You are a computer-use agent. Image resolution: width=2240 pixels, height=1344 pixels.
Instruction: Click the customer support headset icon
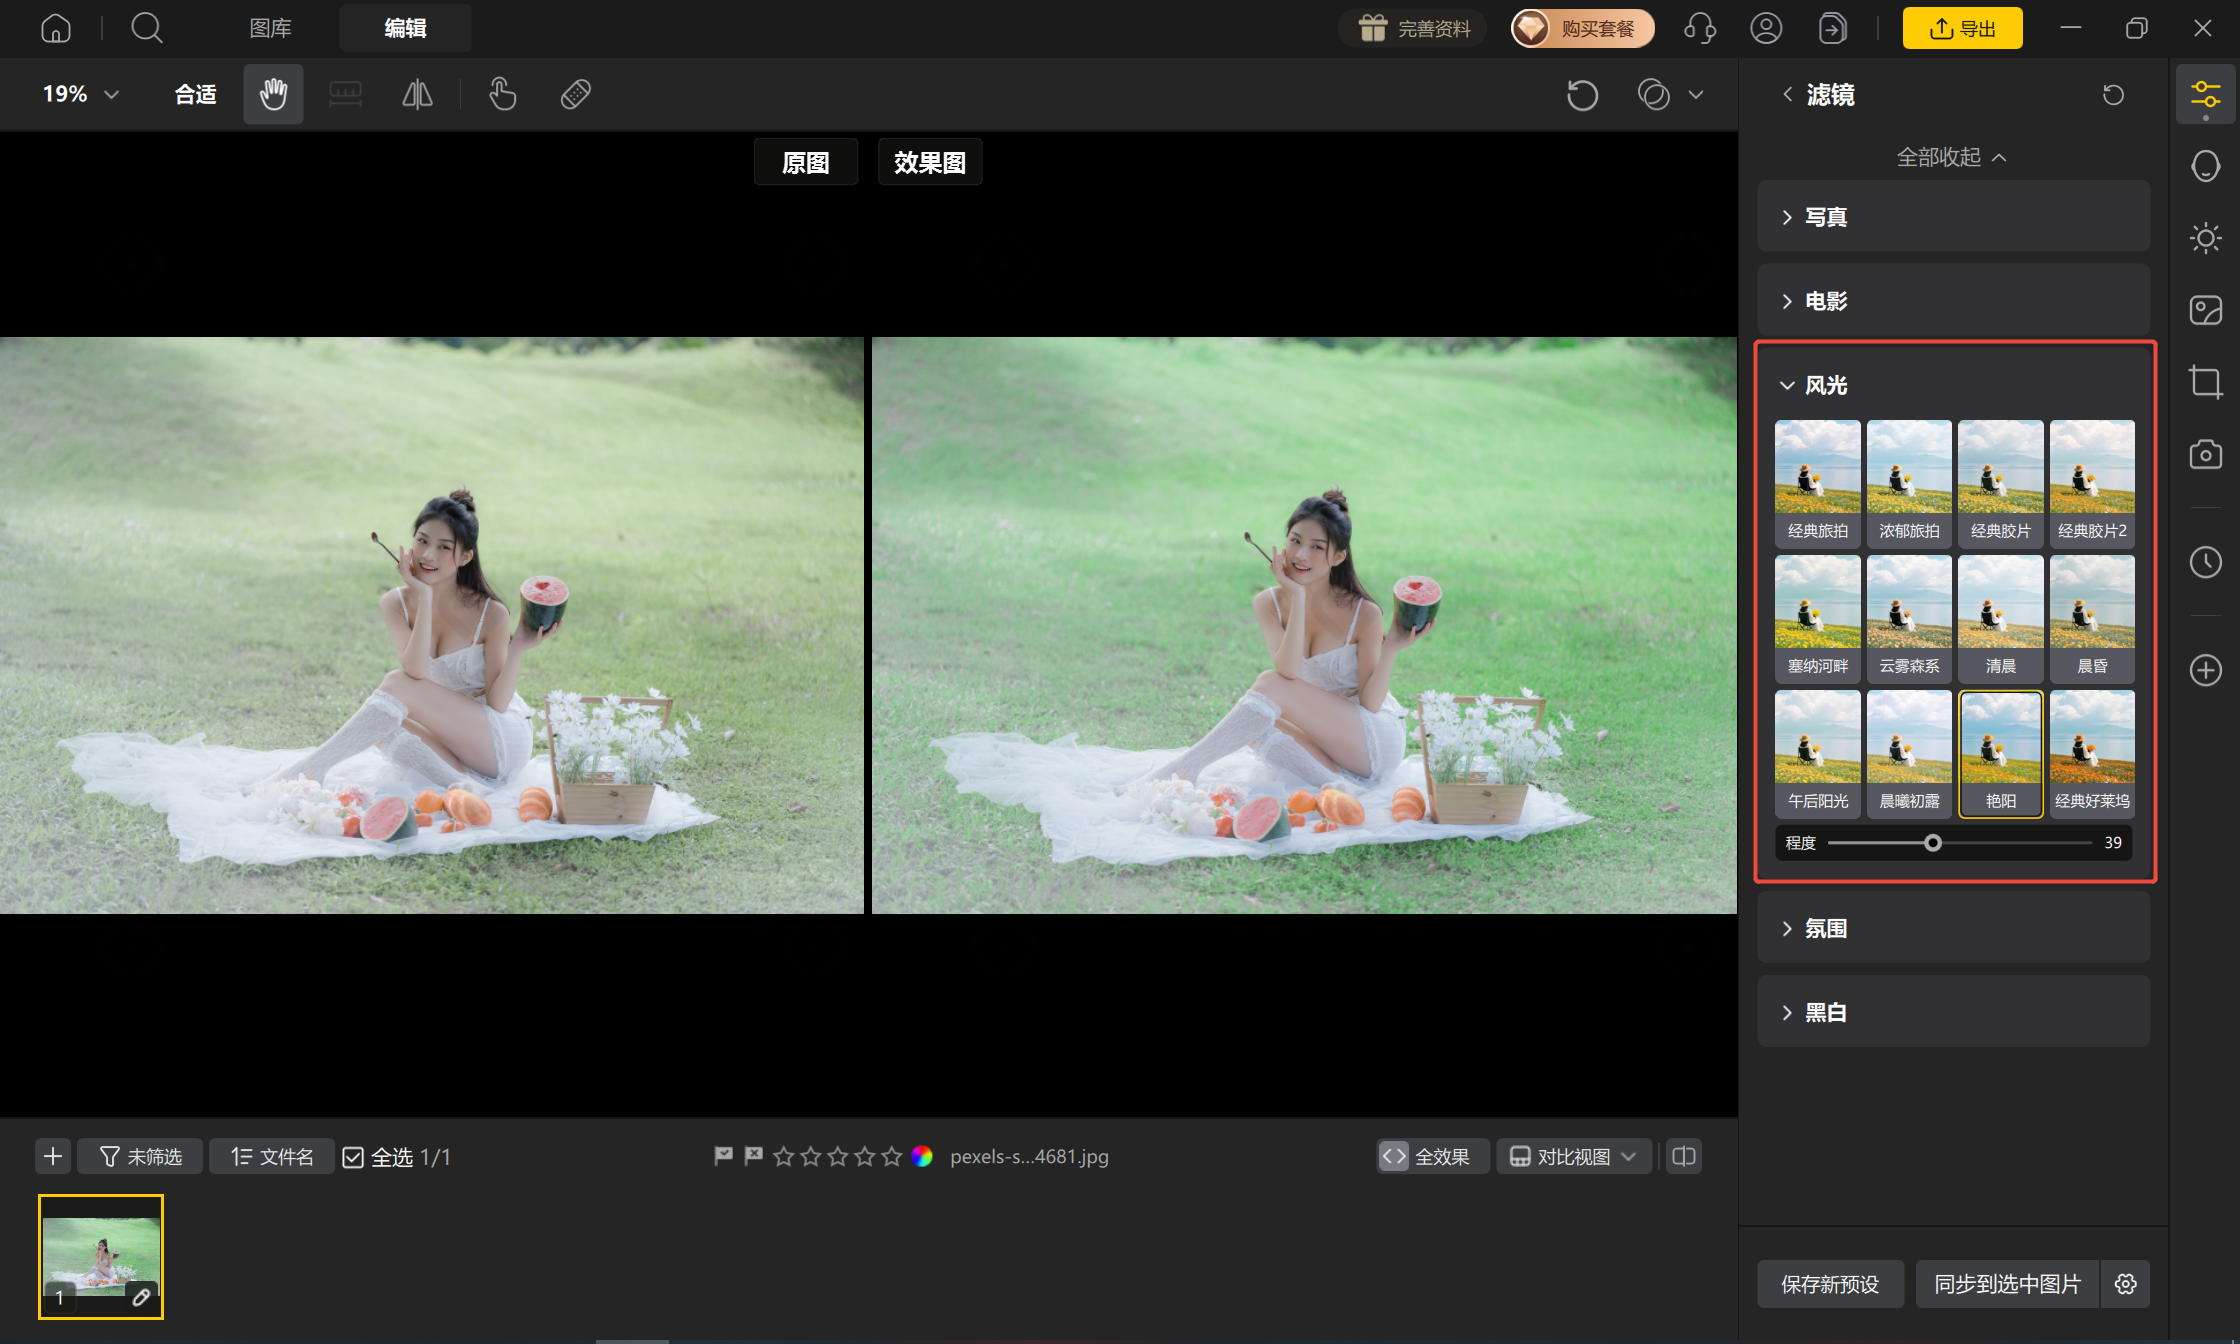(1700, 28)
